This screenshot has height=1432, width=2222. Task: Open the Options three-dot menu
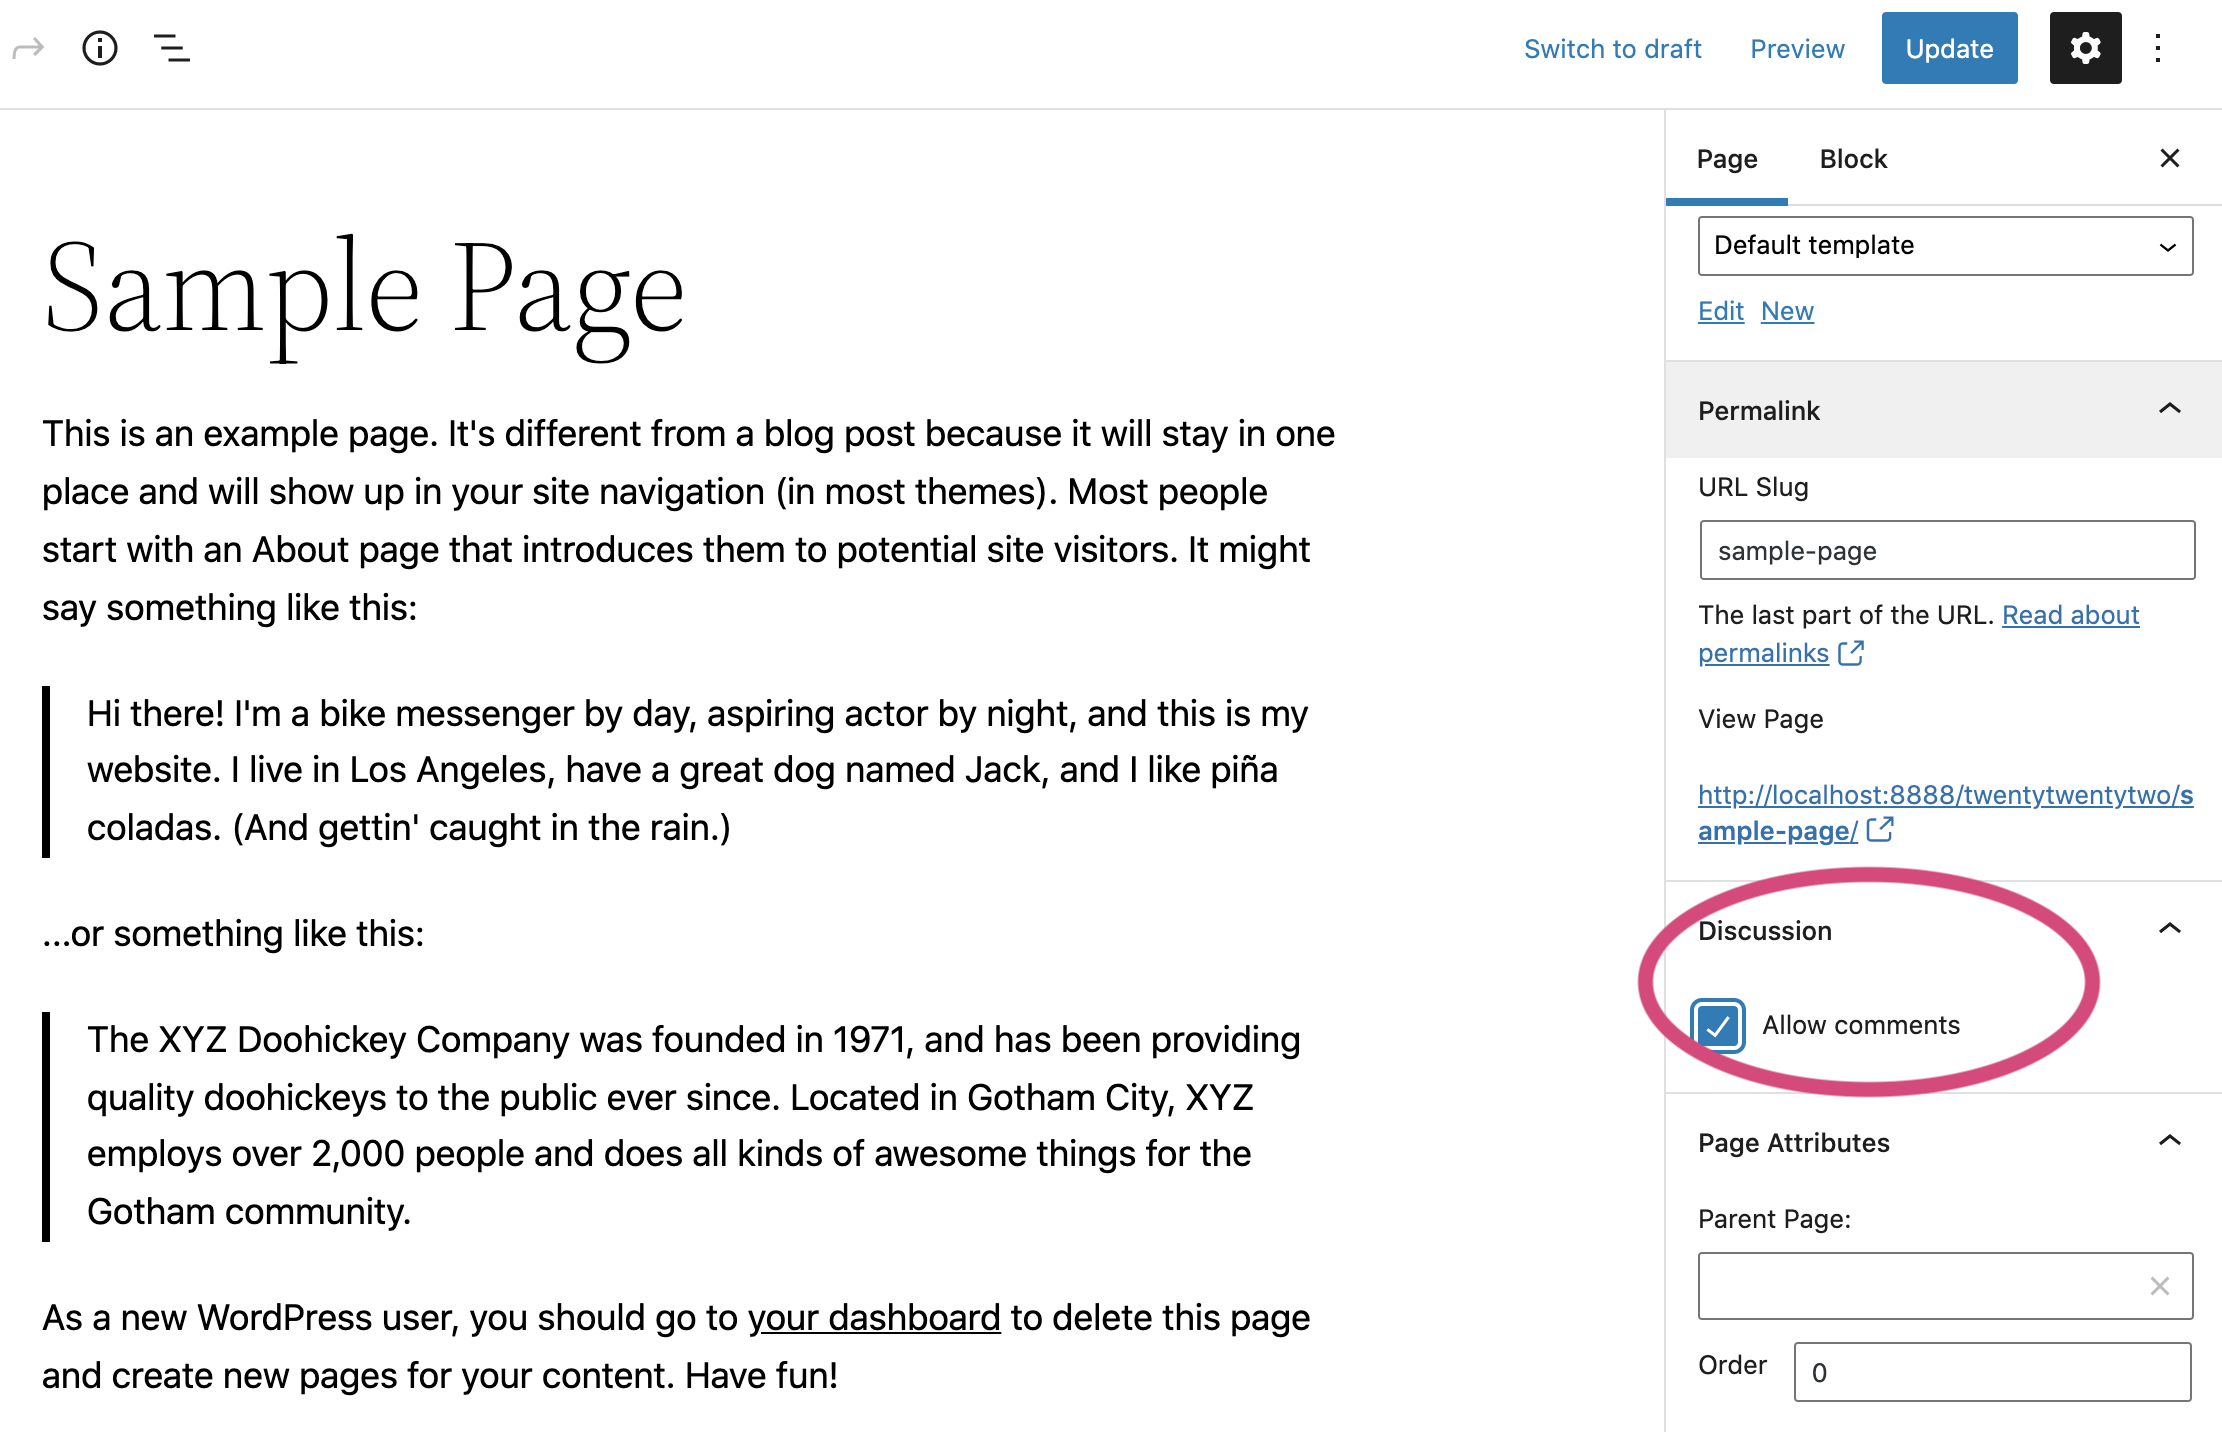(x=2159, y=47)
